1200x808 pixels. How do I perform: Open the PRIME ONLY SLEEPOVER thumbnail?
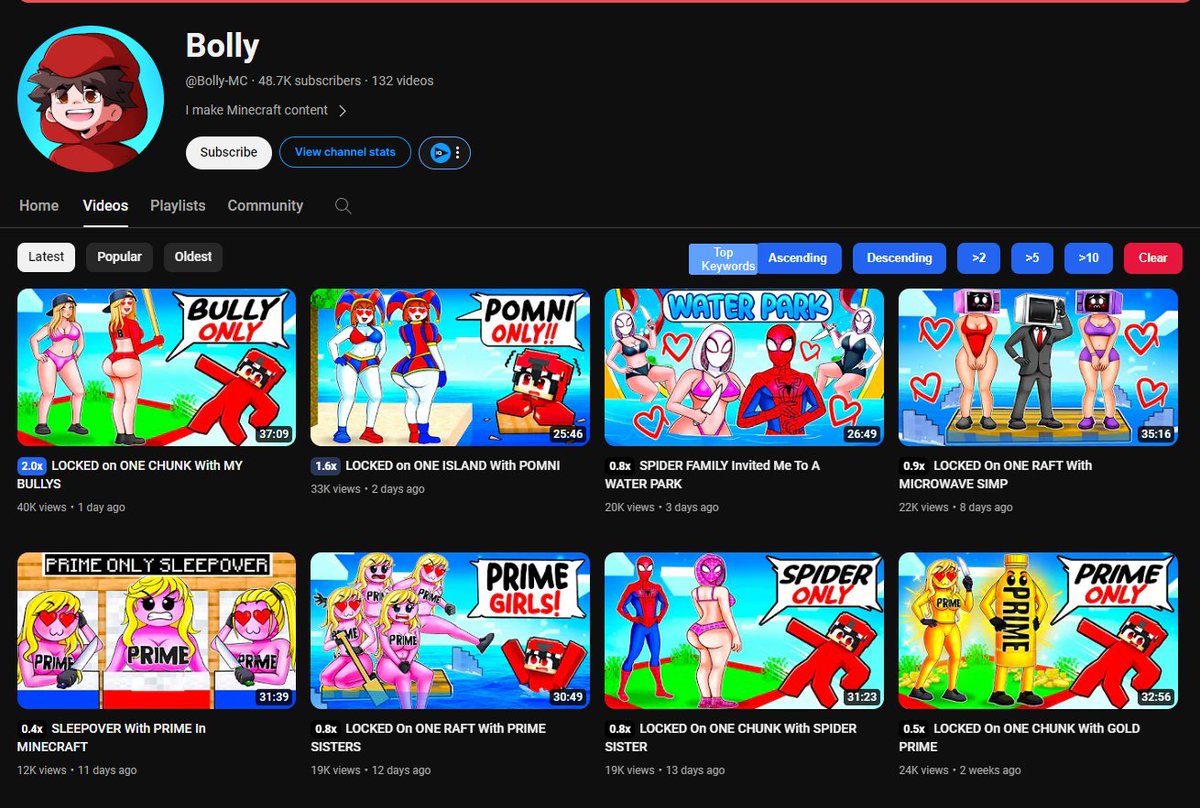157,631
